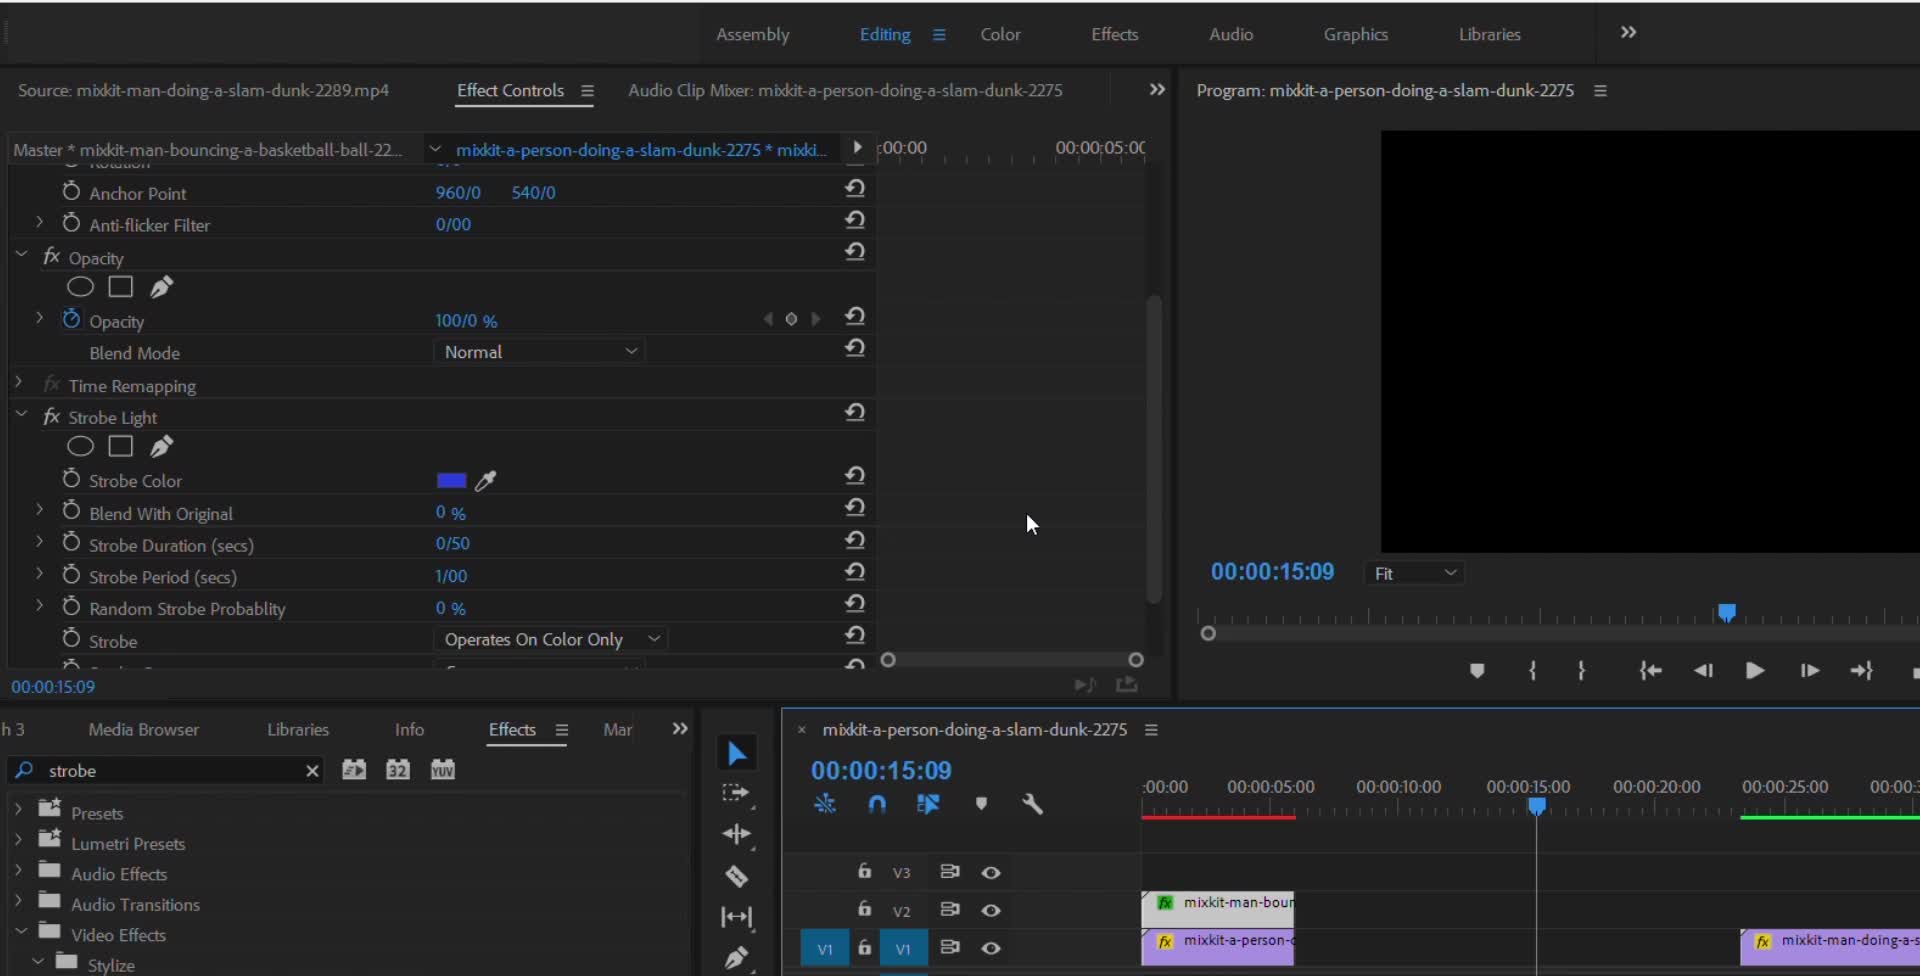1920x976 pixels.
Task: Play the program monitor
Action: click(x=1754, y=671)
